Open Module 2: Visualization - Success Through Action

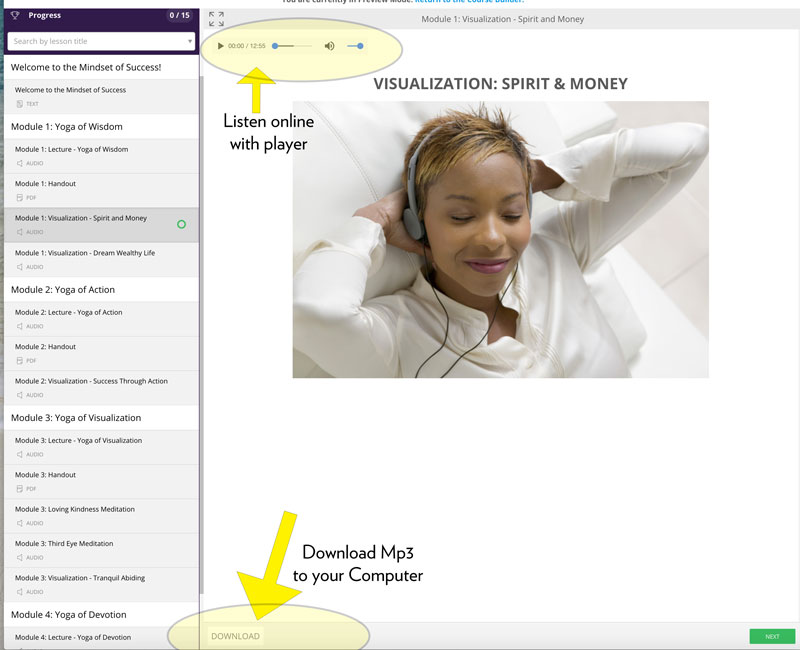[101, 388]
